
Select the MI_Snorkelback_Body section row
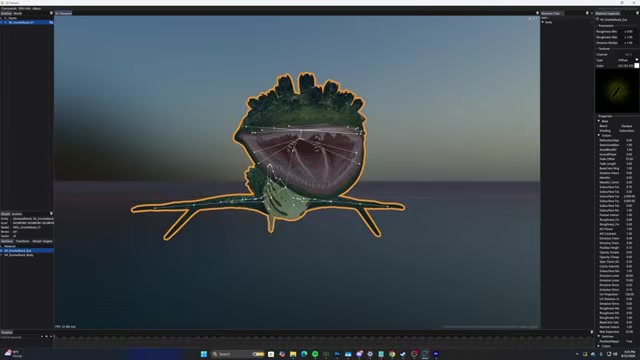tap(27, 255)
